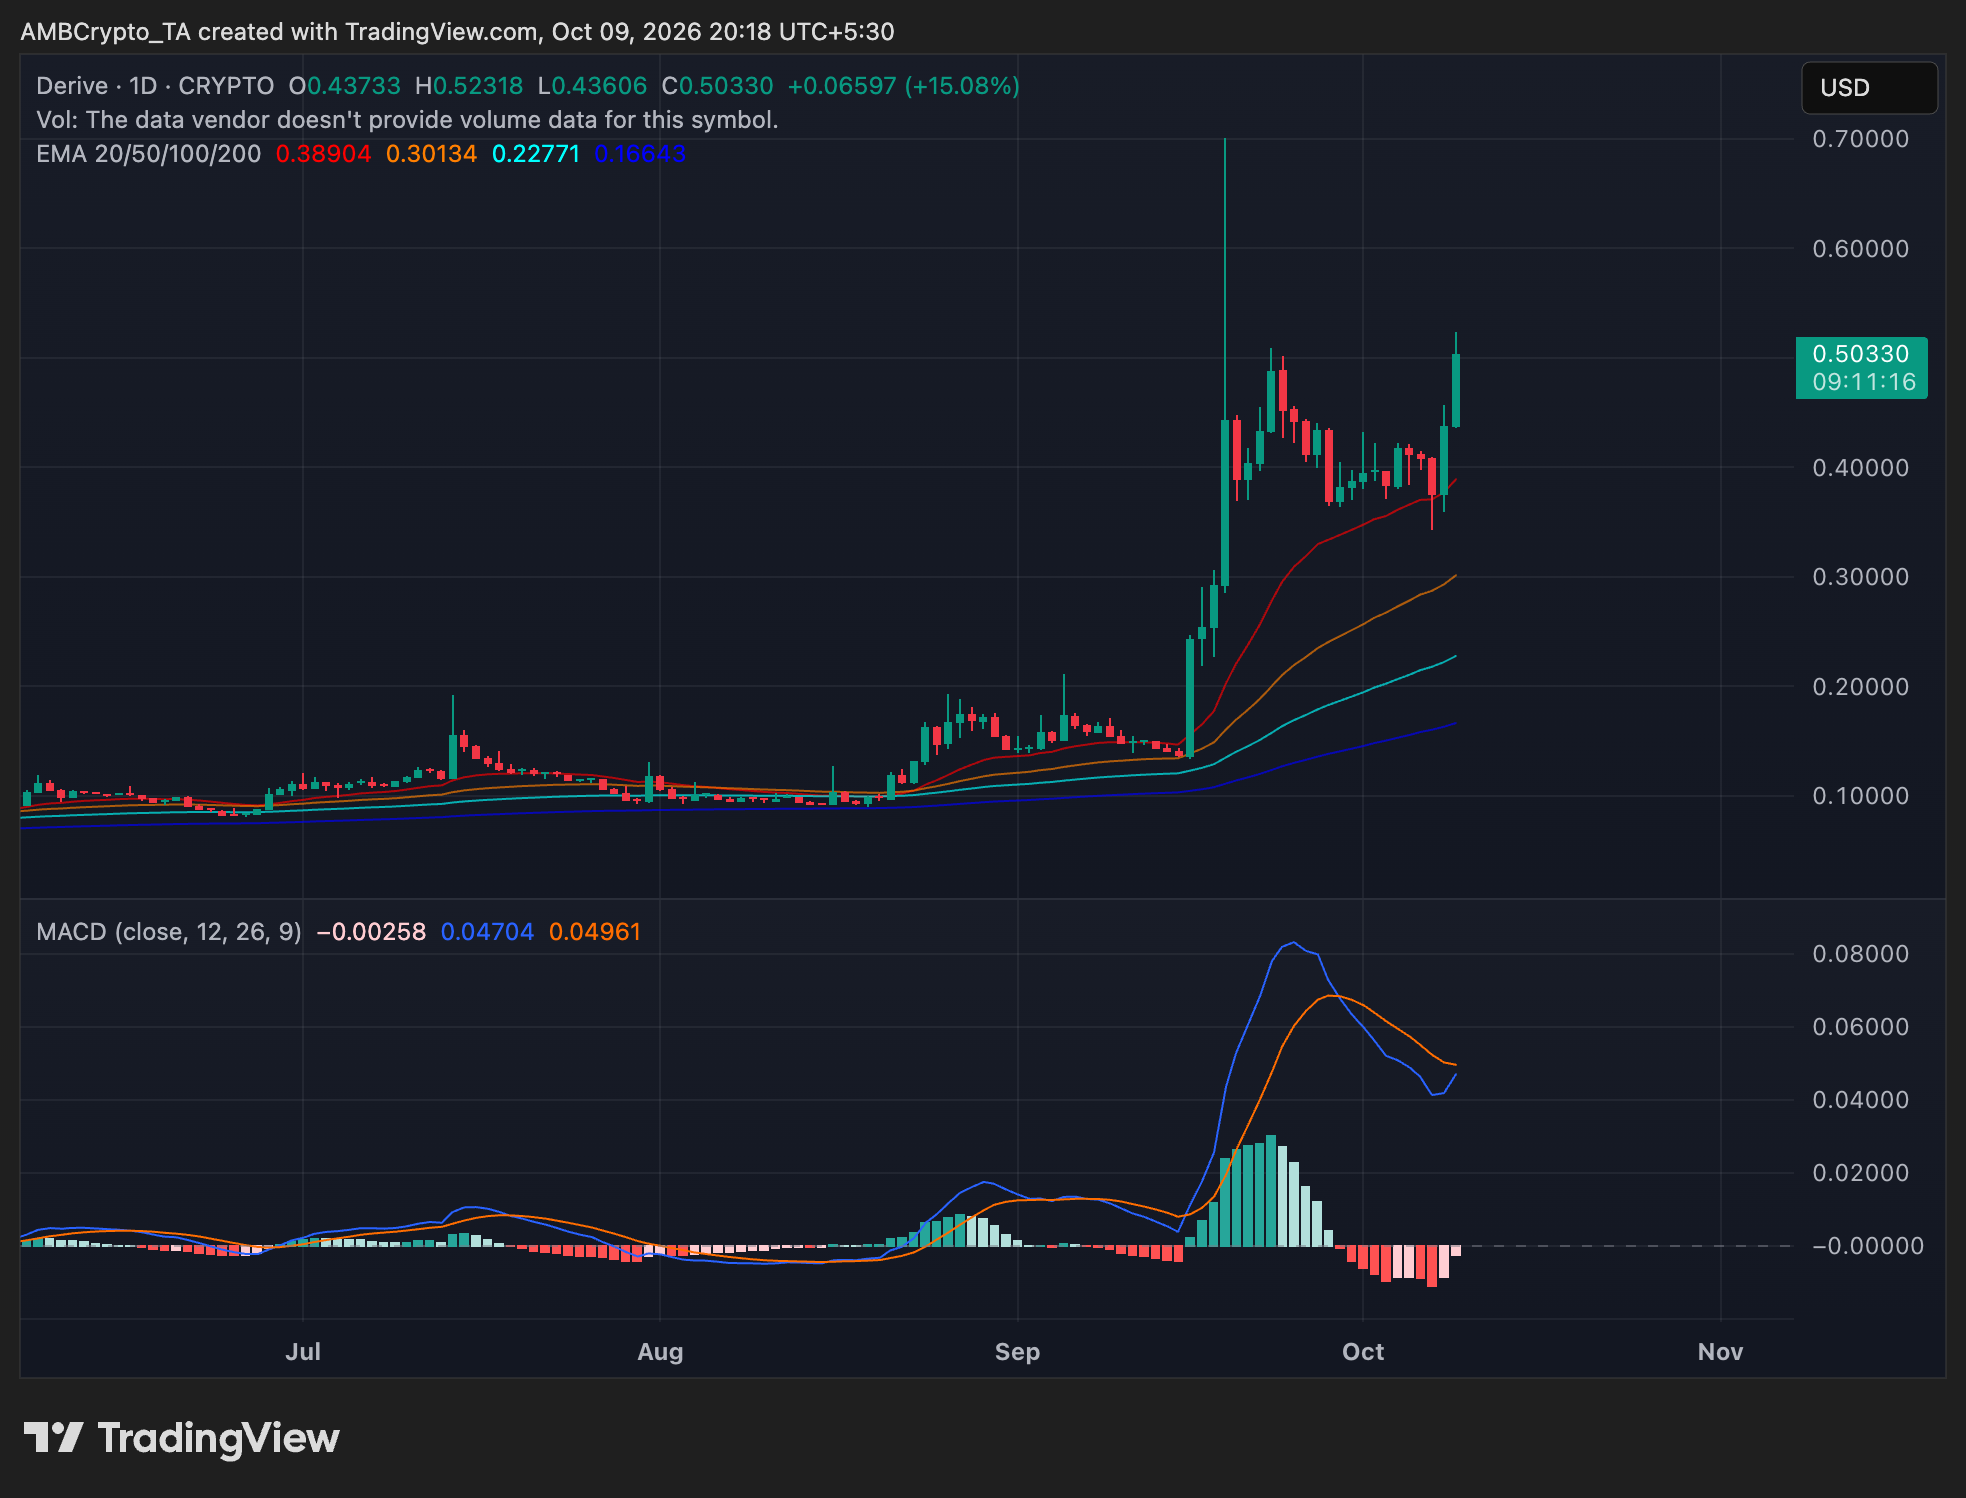Click the EMA 20/50/100/200 indicator label
Screen dimensions: 1966x1498
(149, 154)
